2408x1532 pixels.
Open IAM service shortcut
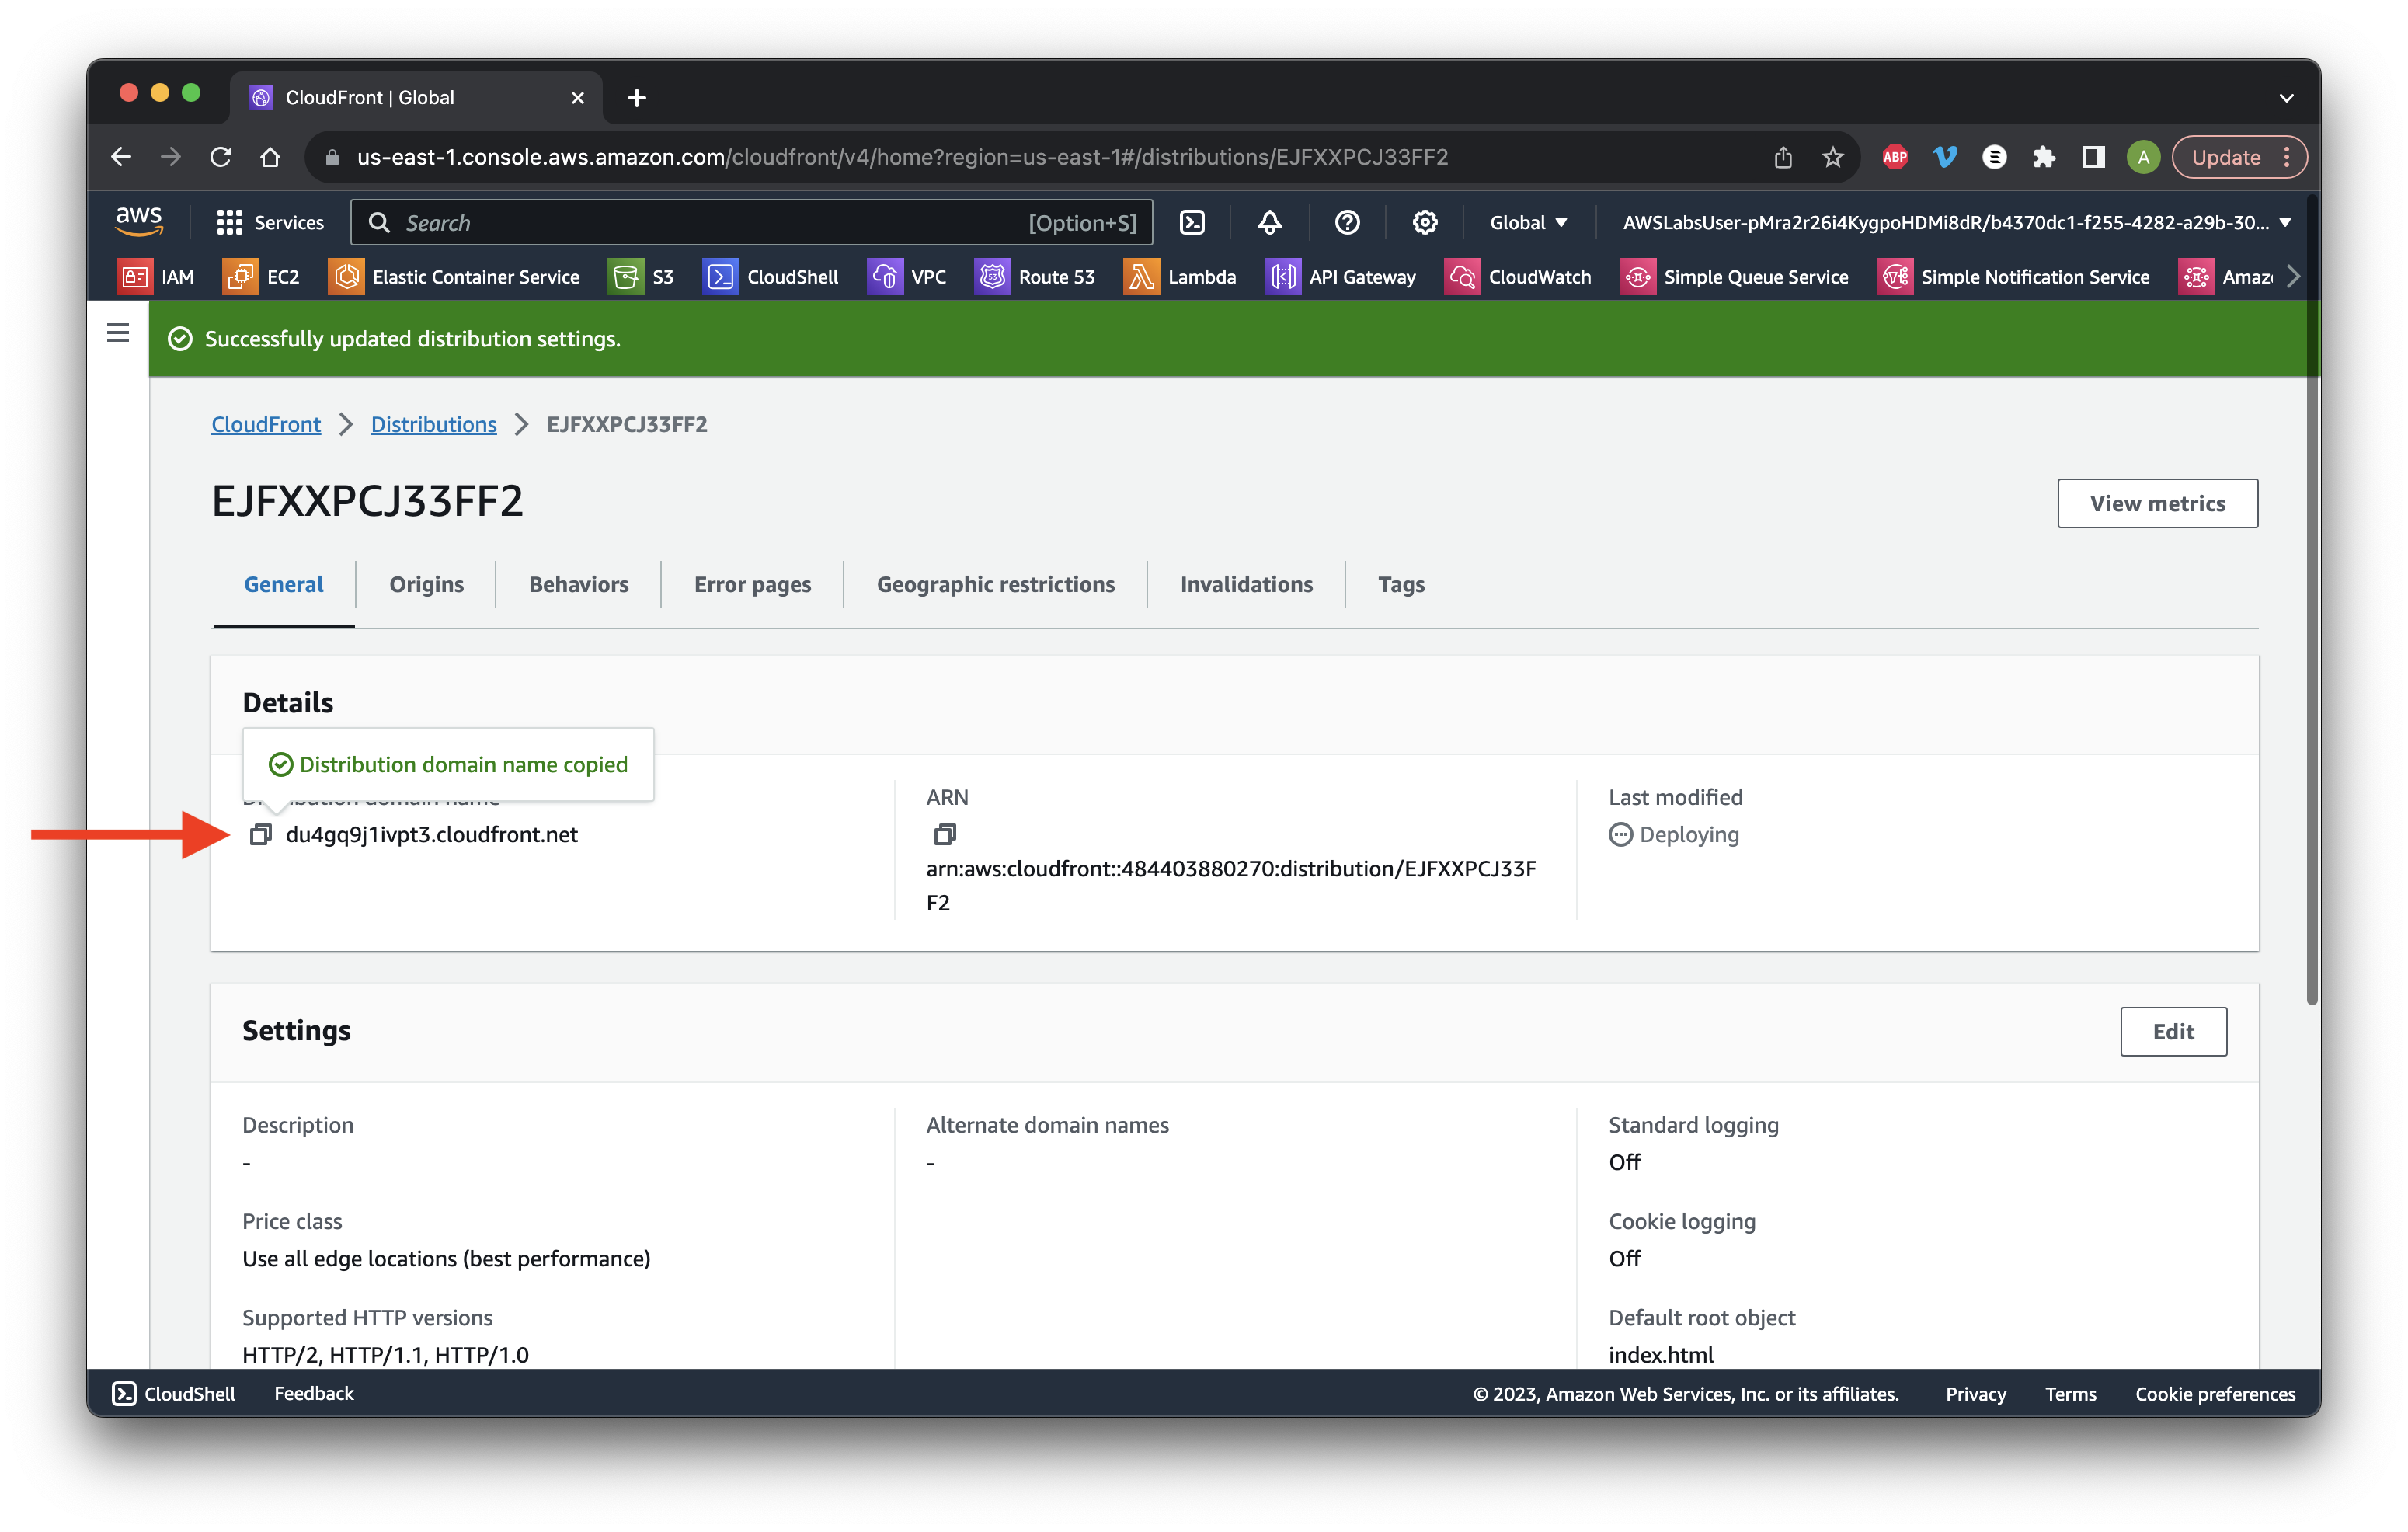pos(156,277)
